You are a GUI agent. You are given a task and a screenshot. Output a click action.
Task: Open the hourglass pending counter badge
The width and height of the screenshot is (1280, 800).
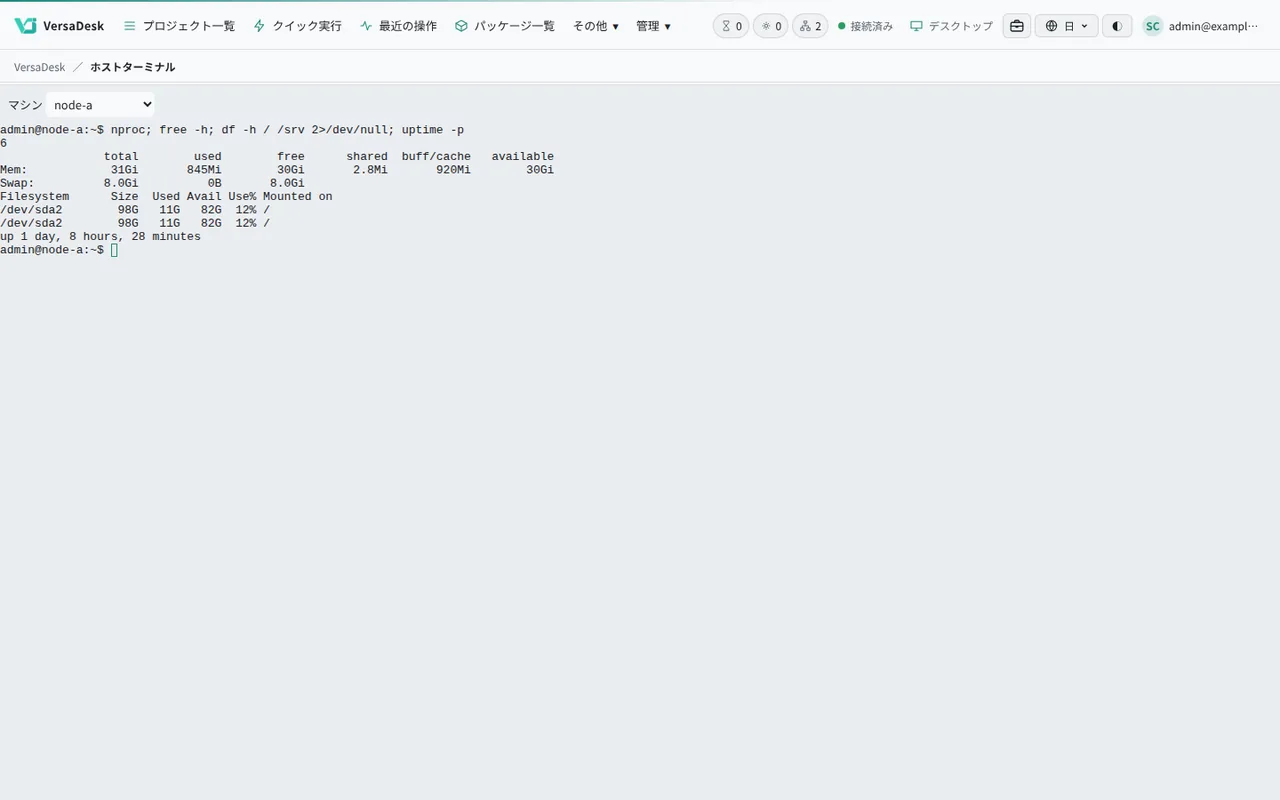coord(731,26)
